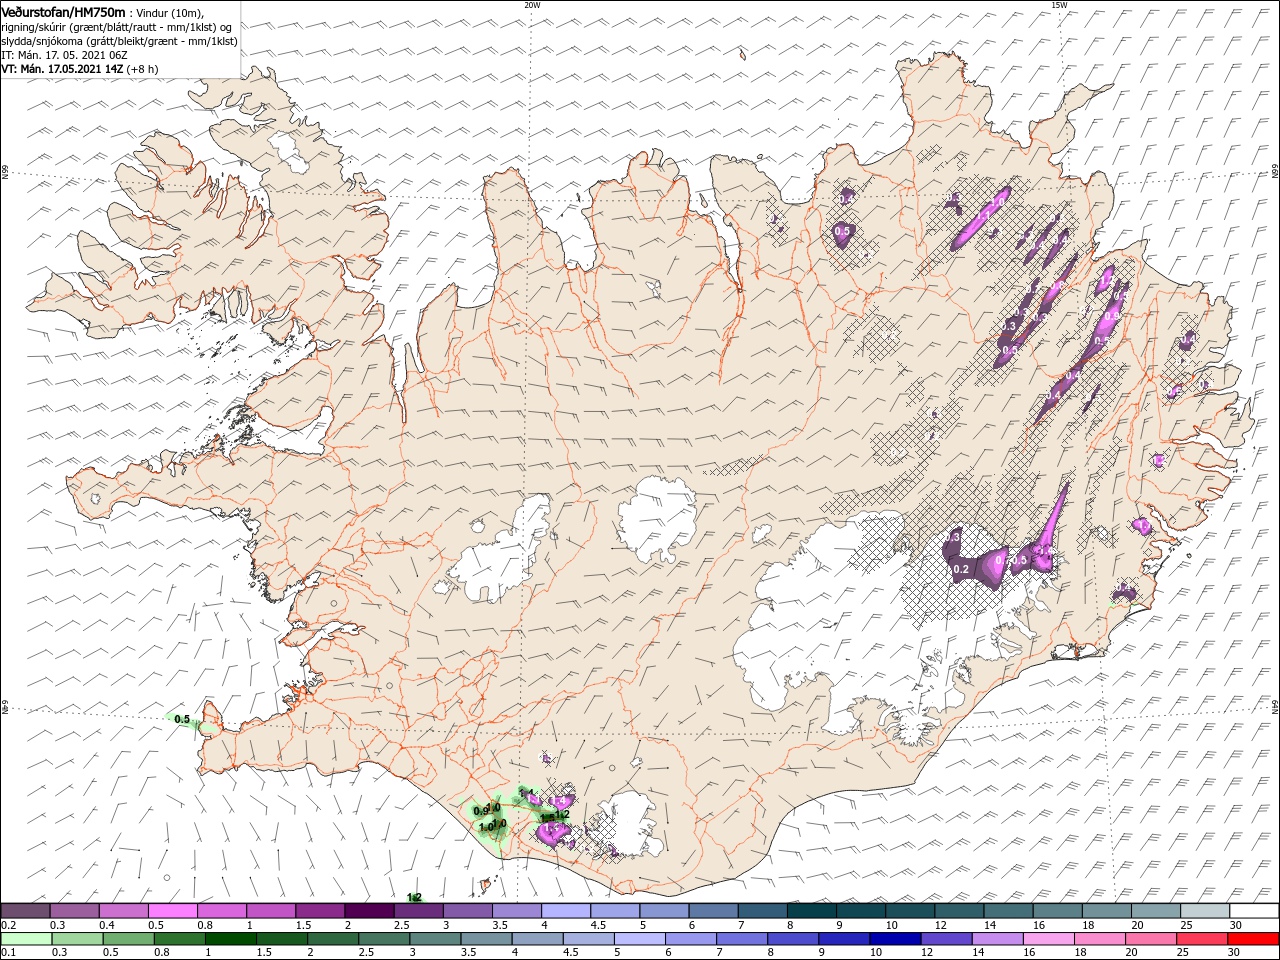Click the lower legend red swatch starting at 25
This screenshot has width=1280, height=960.
[1203, 939]
